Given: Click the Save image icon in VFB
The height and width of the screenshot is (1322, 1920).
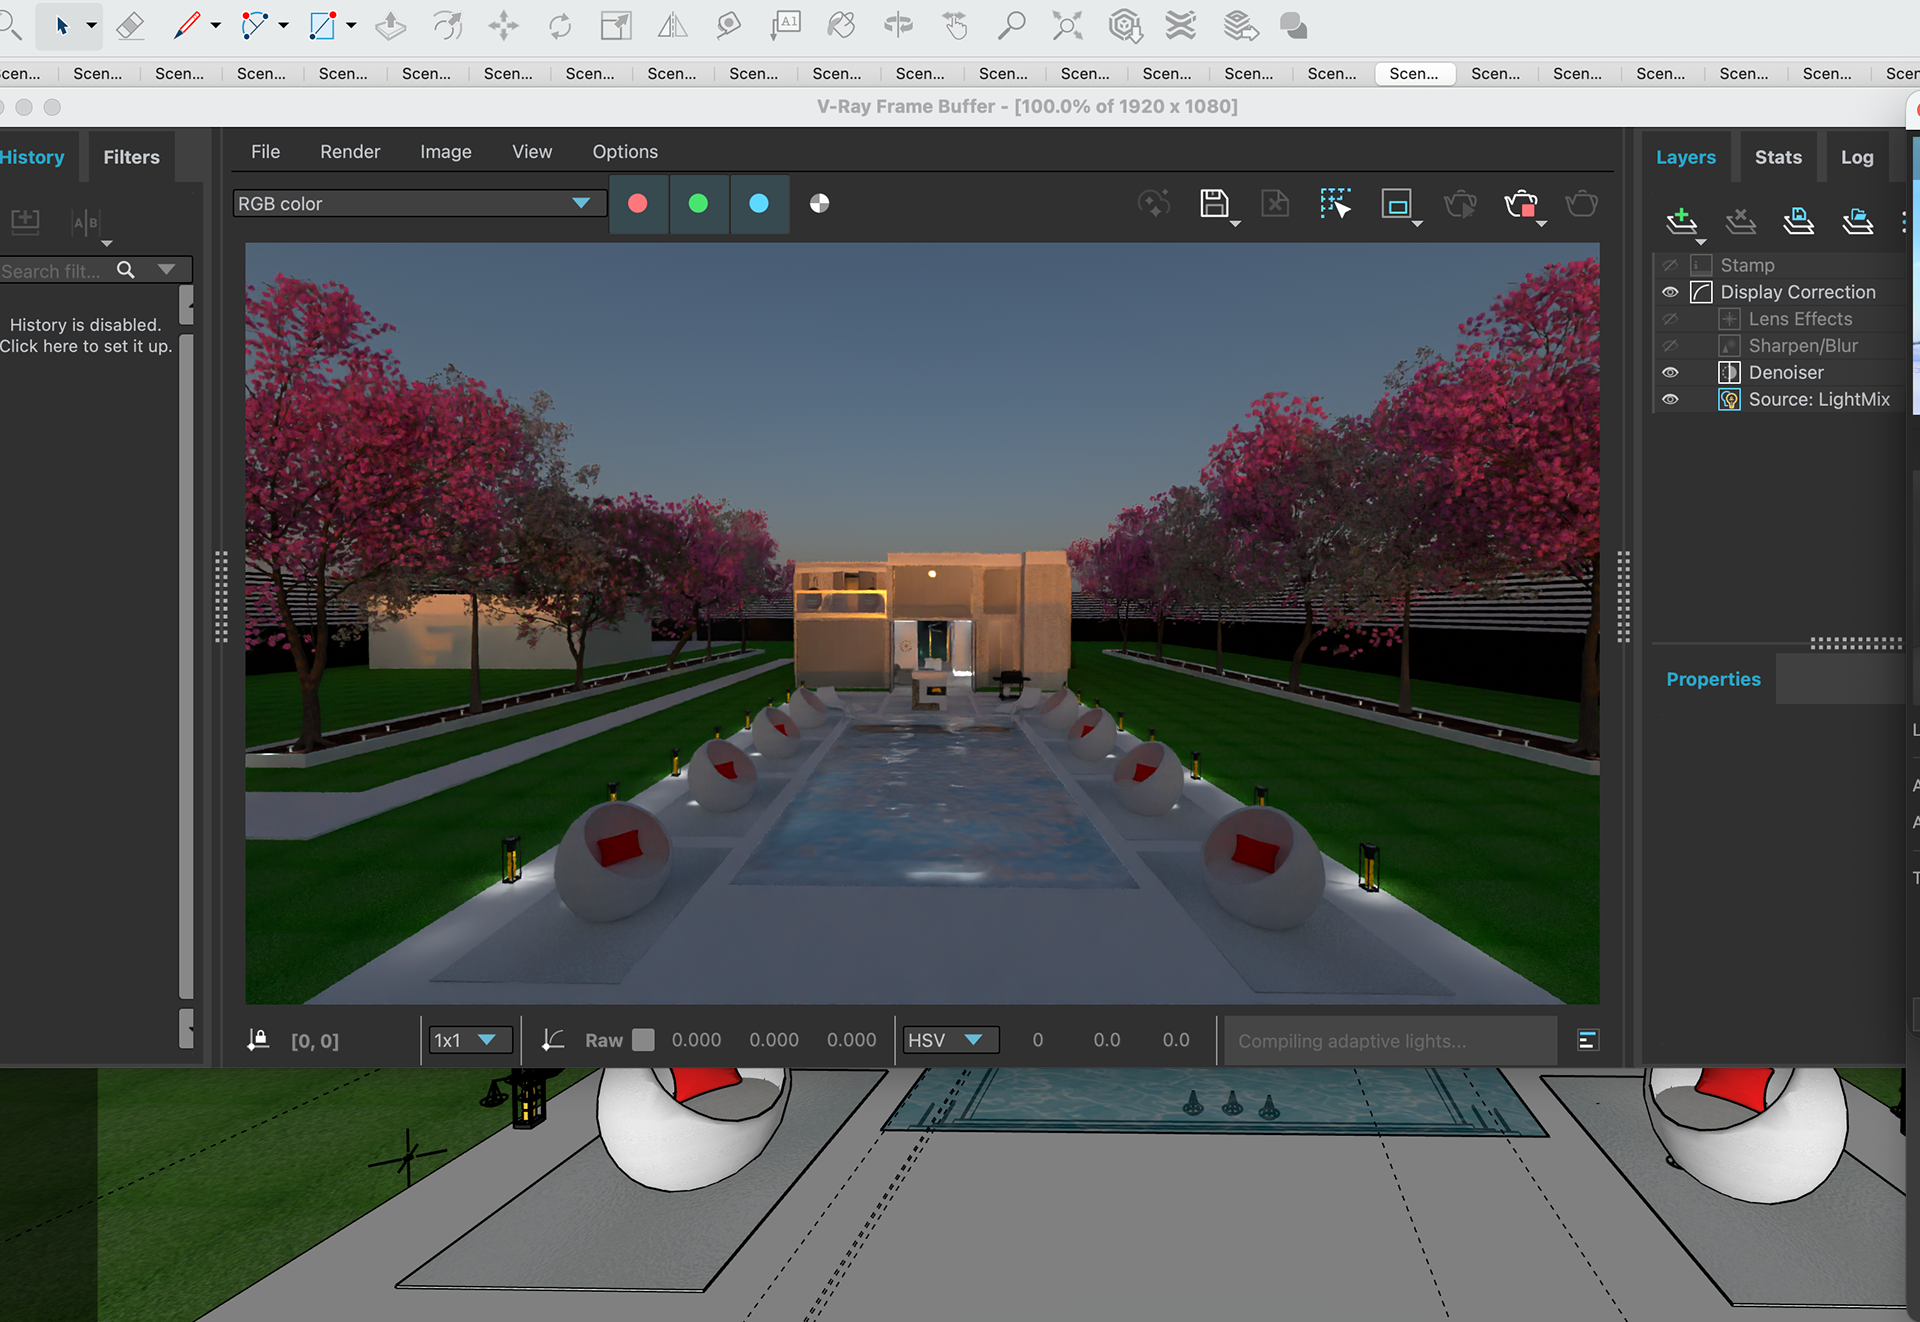Looking at the screenshot, I should 1213,204.
